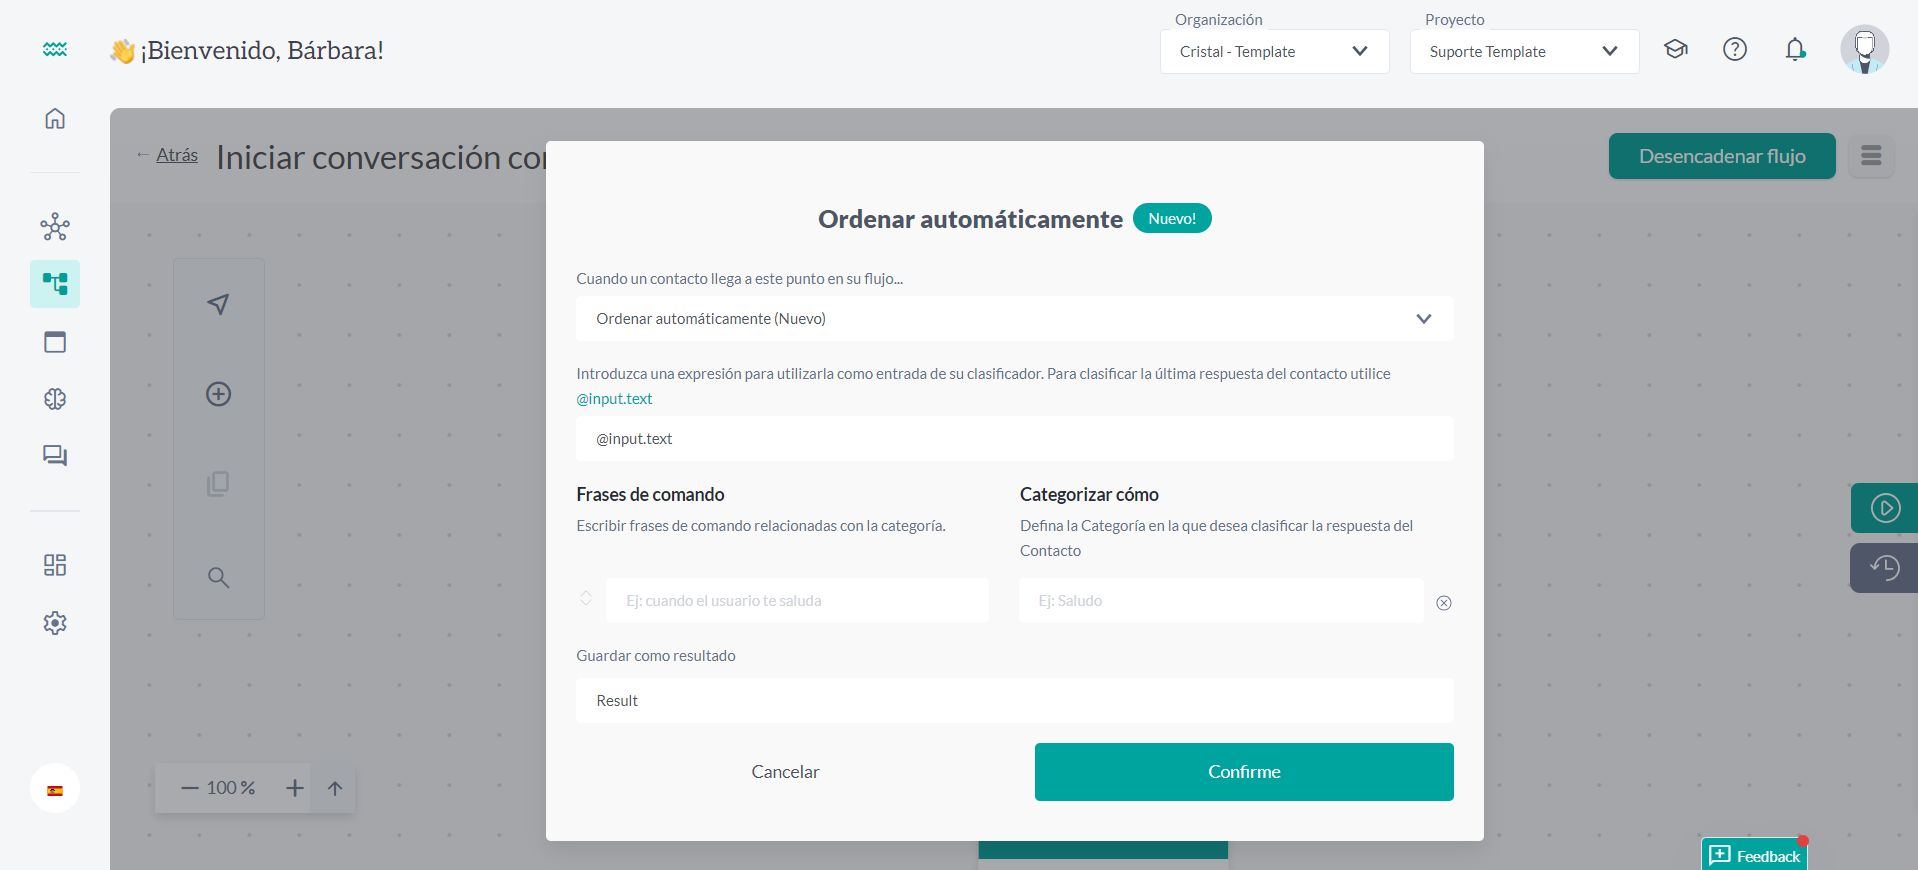The height and width of the screenshot is (870, 1918).
Task: Open the chat conversations sidebar icon
Action: click(x=55, y=456)
